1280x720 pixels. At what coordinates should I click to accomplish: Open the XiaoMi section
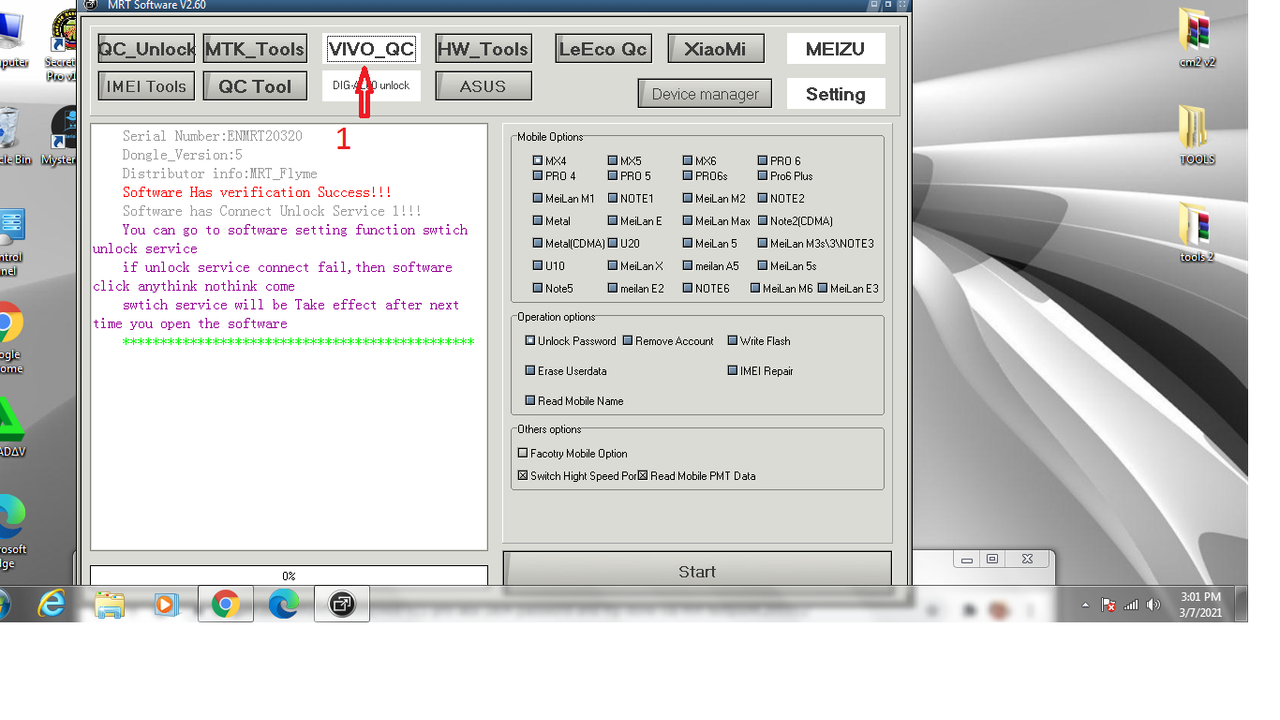coord(716,48)
